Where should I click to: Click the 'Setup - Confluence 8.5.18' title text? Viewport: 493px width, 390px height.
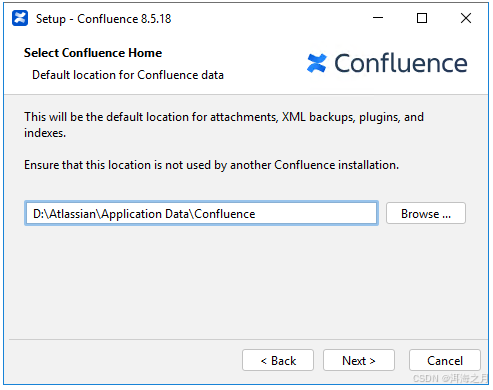[104, 19]
